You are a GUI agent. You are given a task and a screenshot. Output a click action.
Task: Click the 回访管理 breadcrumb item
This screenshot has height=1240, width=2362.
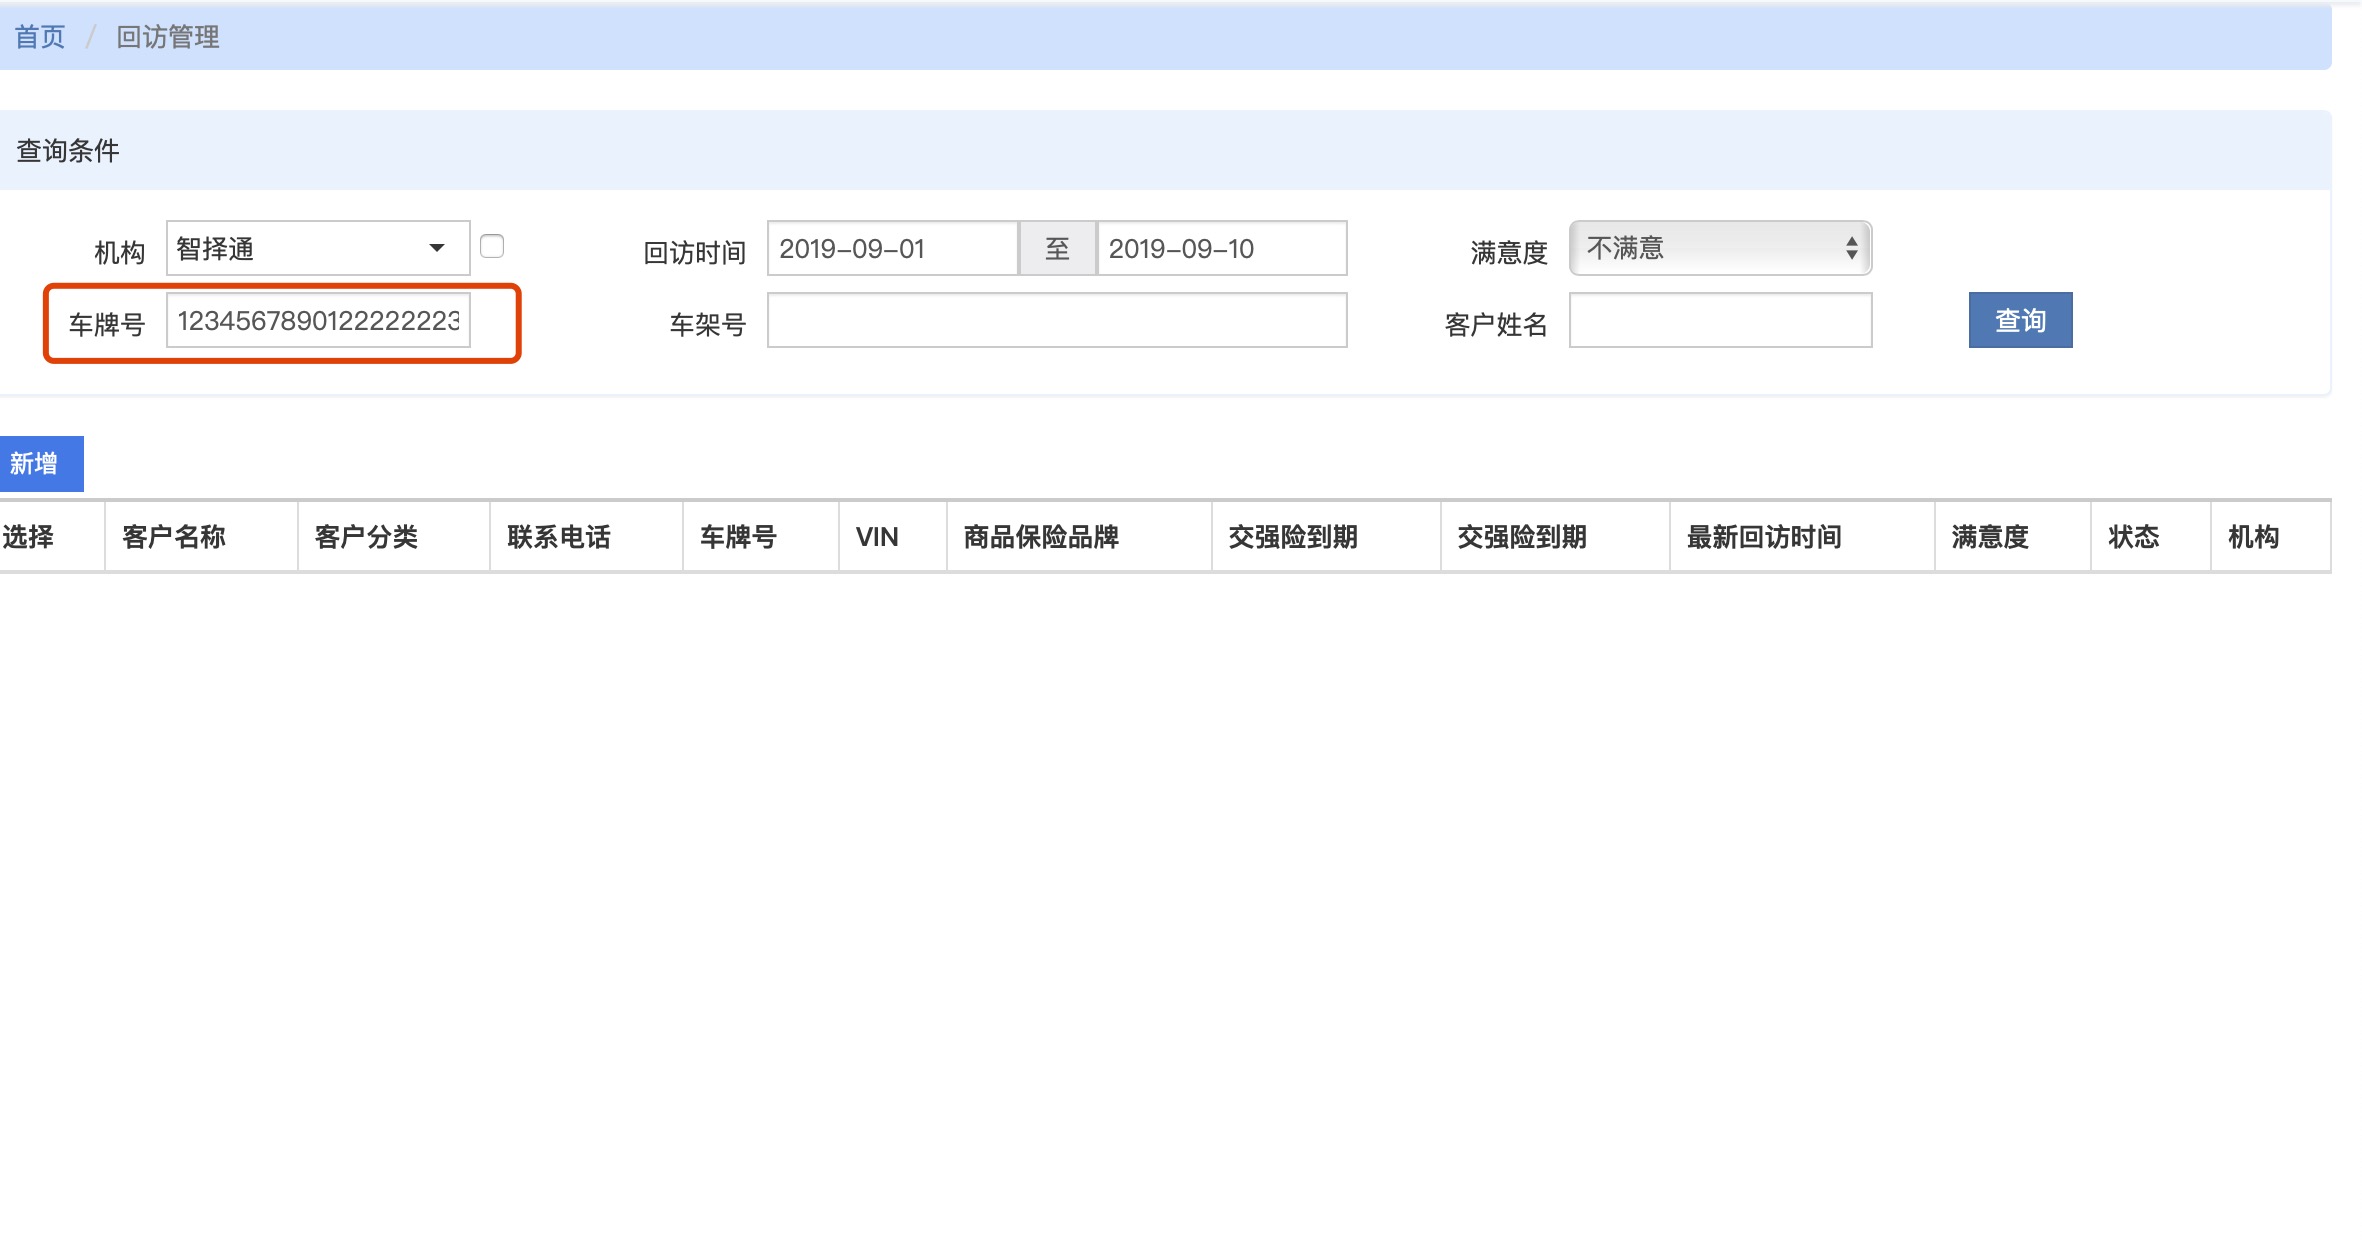167,37
